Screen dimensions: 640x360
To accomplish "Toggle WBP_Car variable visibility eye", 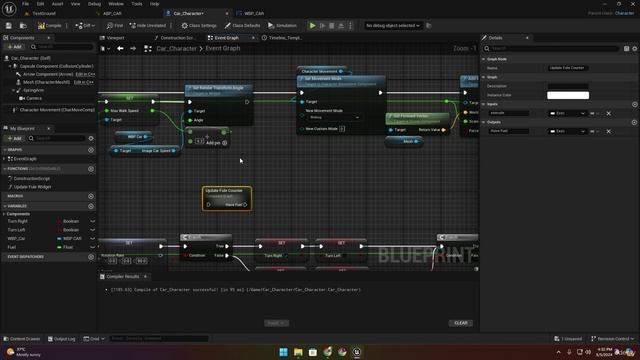I will [93, 238].
